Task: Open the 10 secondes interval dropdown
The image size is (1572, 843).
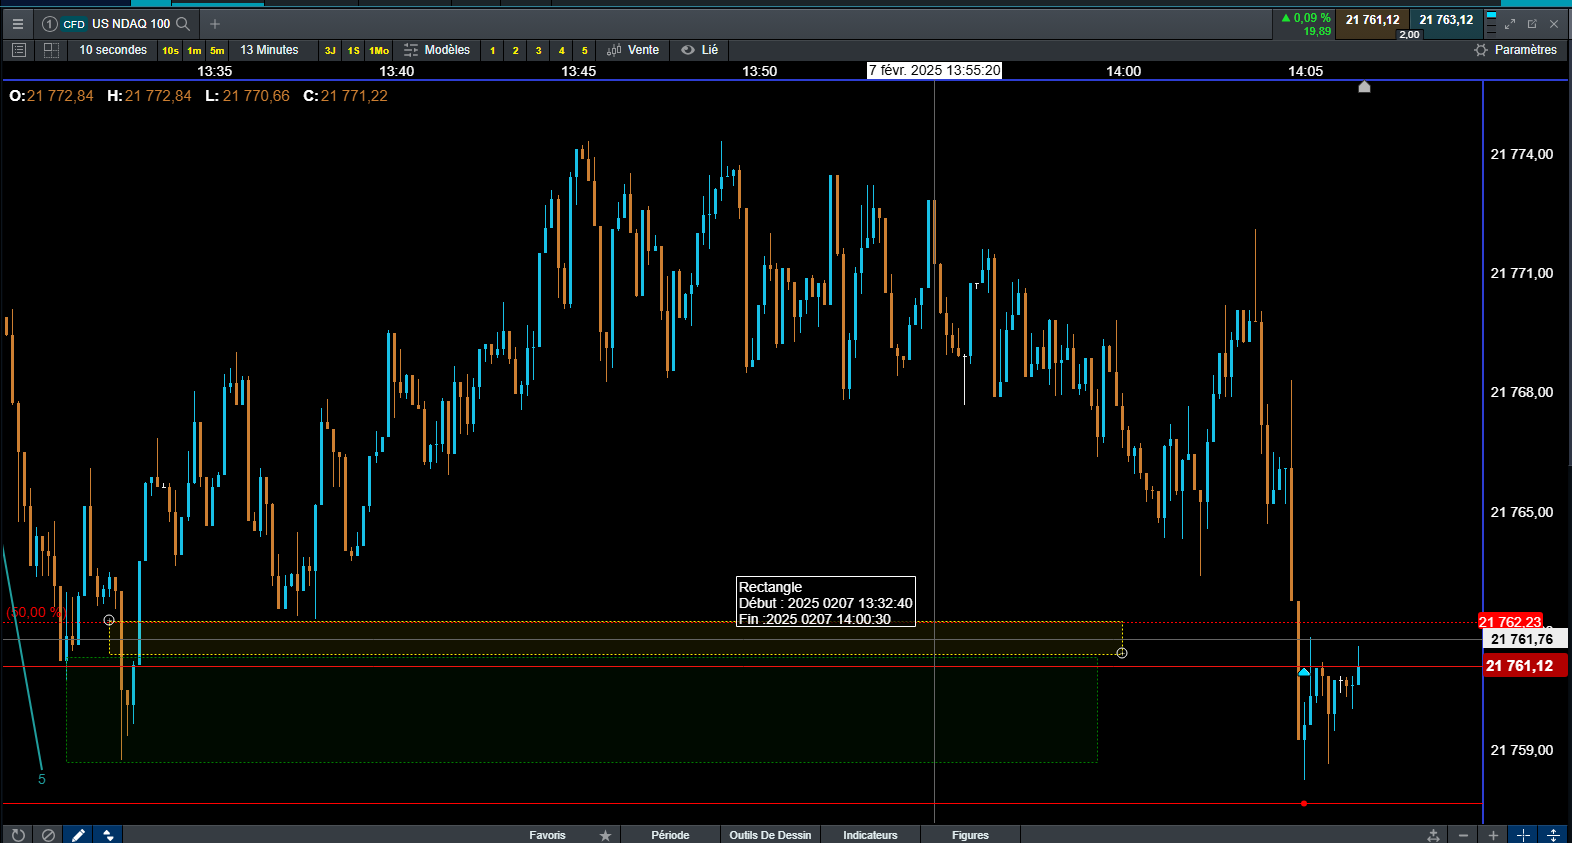Action: pos(113,50)
